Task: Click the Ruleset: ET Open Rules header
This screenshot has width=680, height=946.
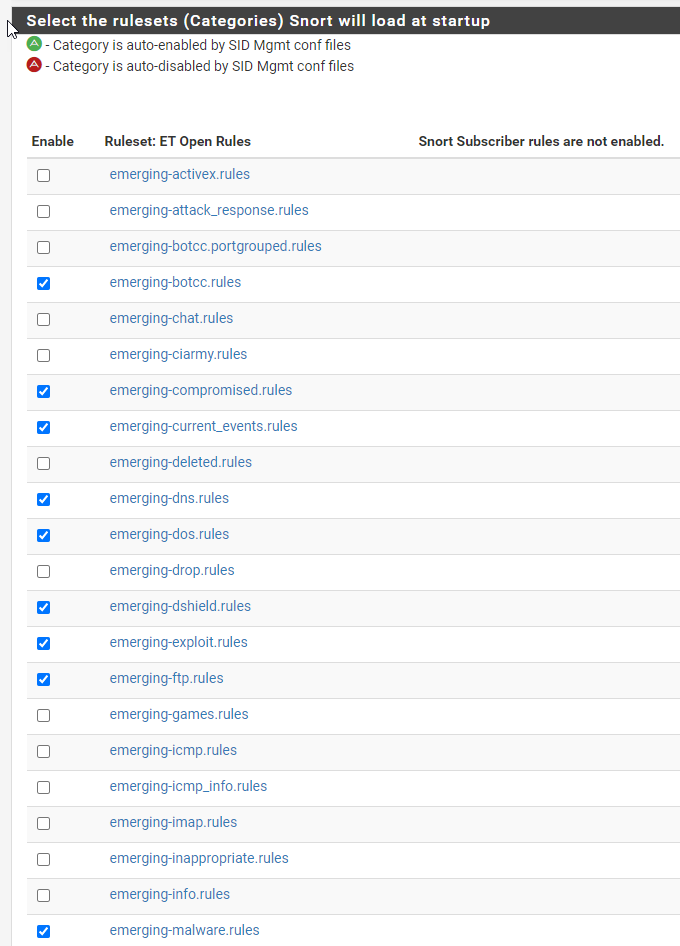Action: click(x=177, y=141)
